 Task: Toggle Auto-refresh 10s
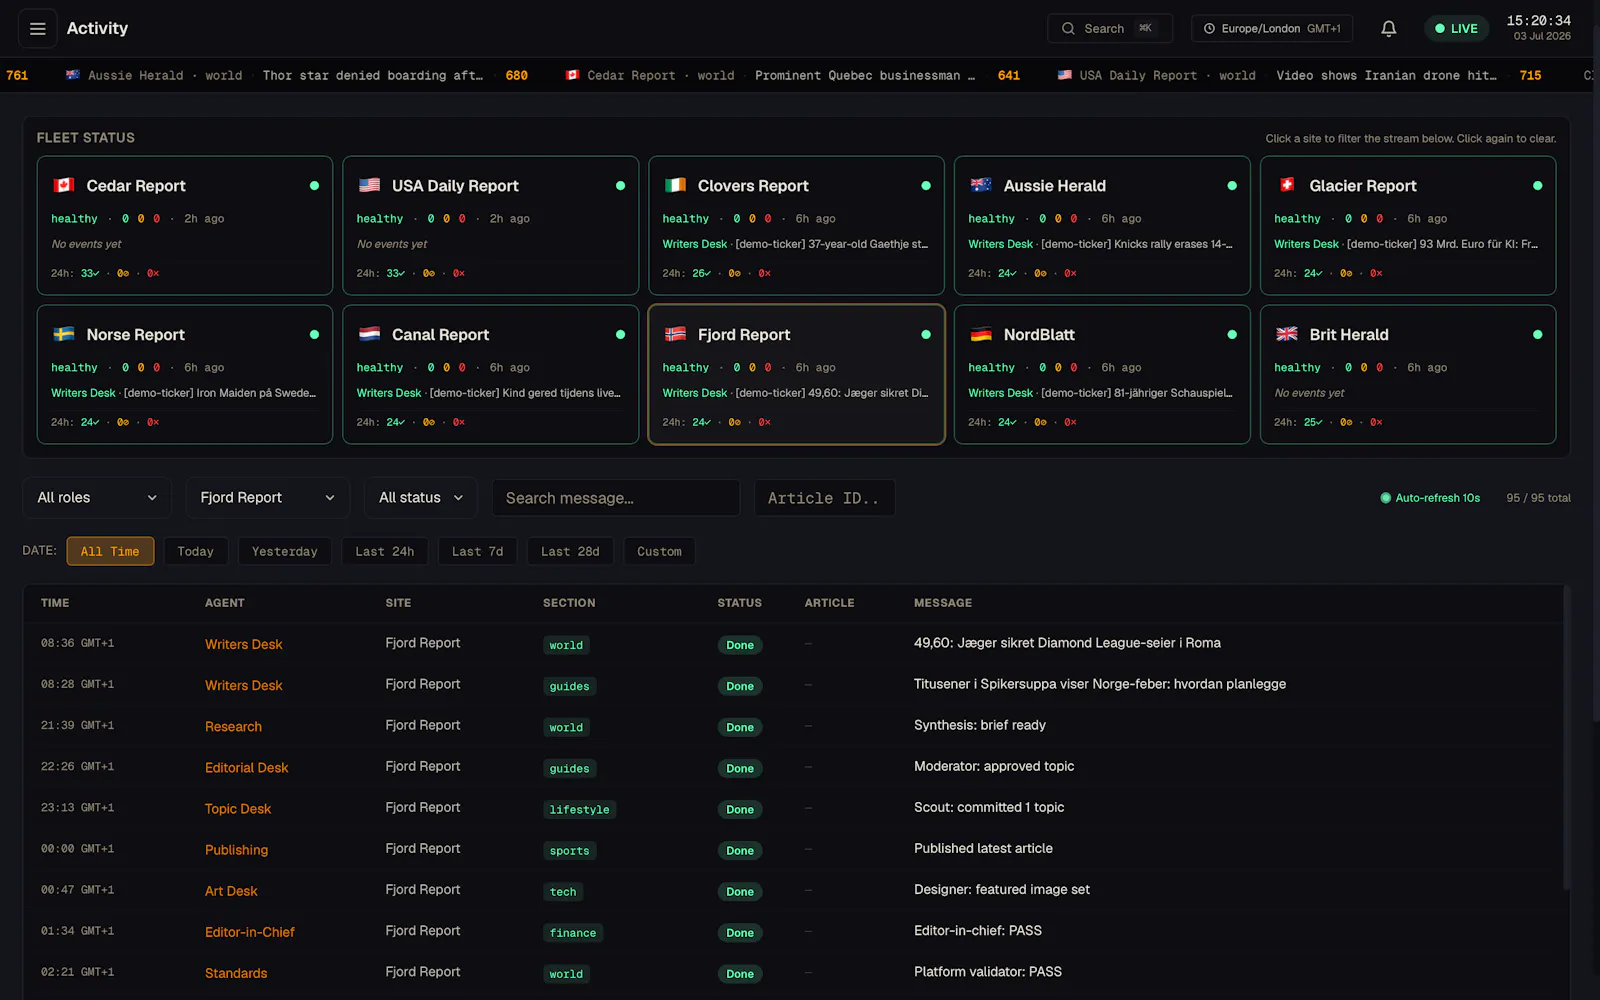point(1430,498)
